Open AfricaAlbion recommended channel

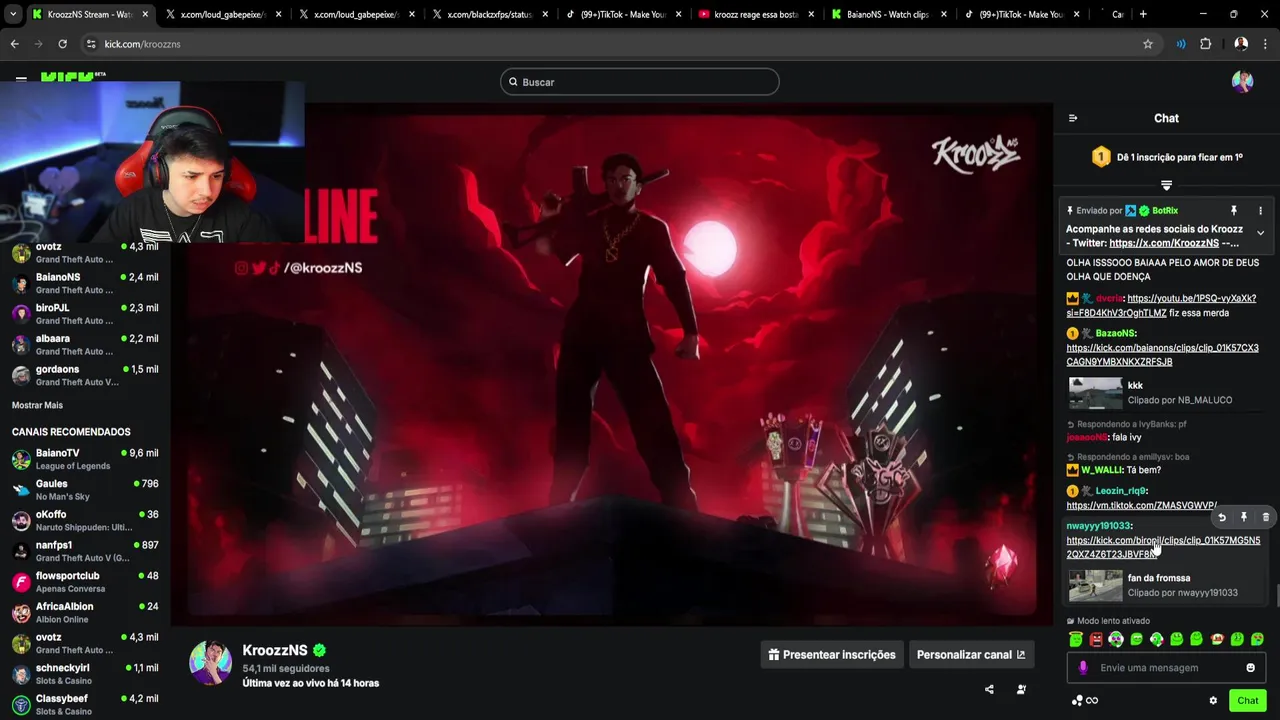(85, 612)
